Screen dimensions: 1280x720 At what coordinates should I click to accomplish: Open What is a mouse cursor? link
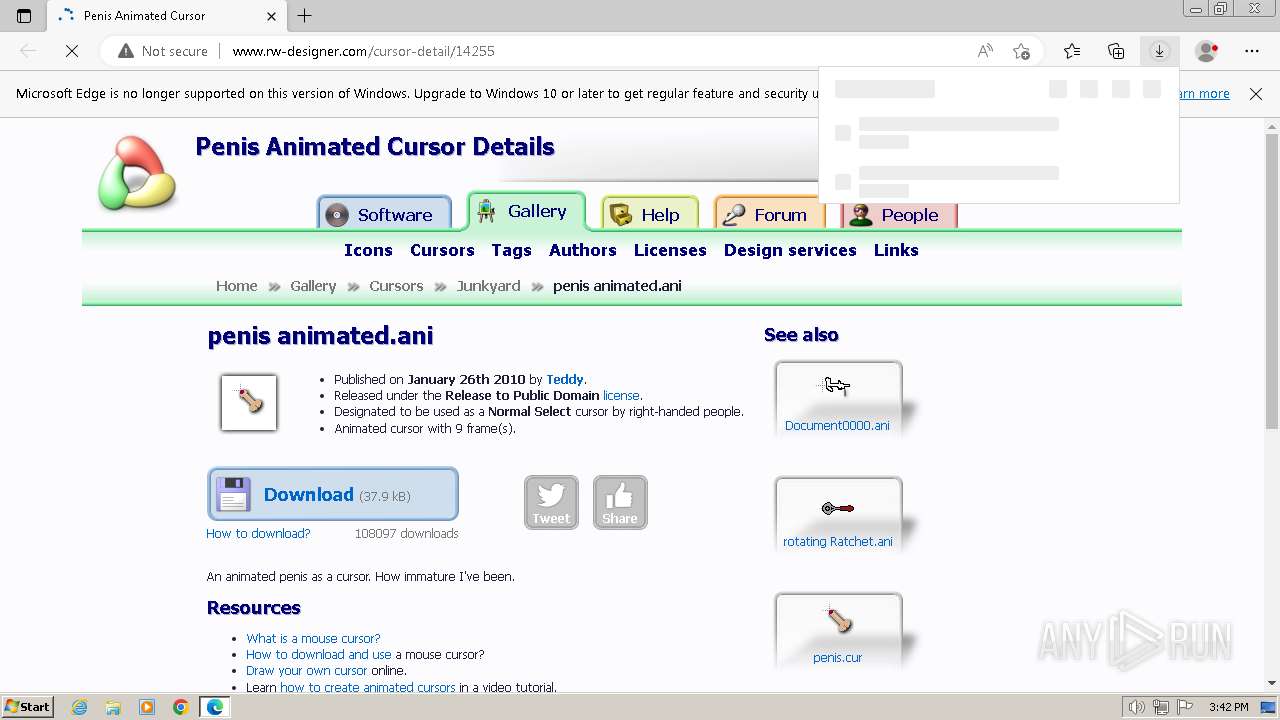313,638
